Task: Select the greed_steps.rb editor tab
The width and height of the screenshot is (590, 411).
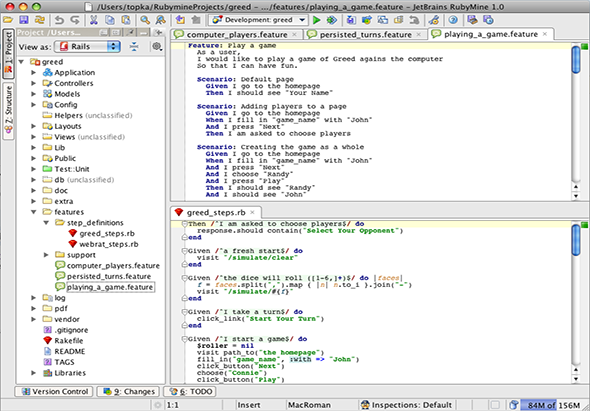Action: coord(216,212)
